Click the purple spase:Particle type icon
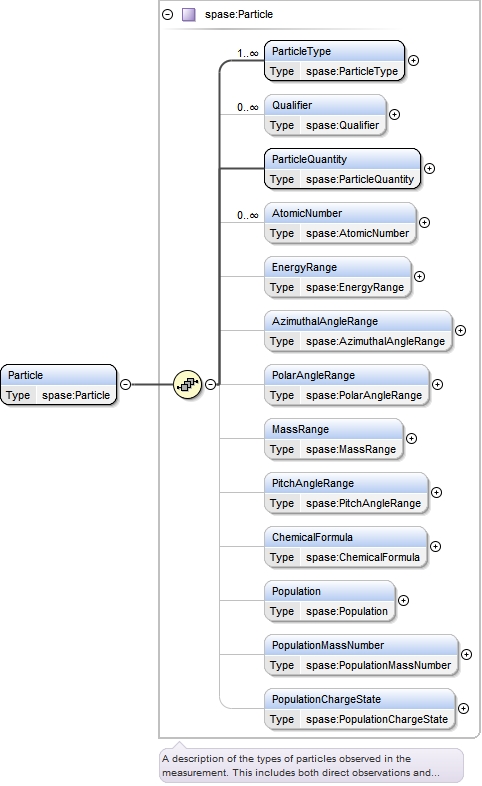This screenshot has height=786, width=482. click(188, 14)
